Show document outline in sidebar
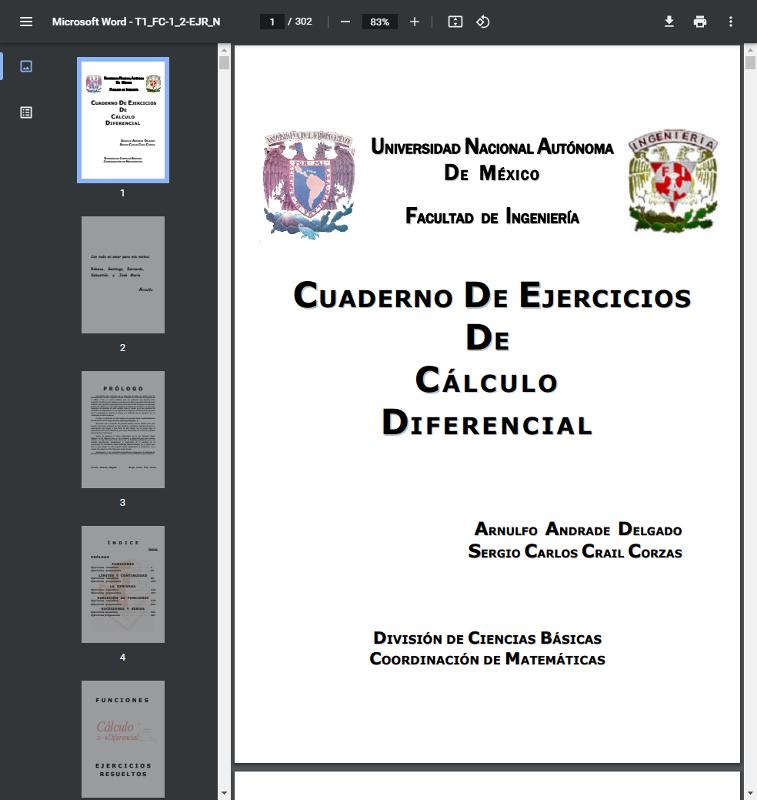The image size is (757, 800). 26,112
